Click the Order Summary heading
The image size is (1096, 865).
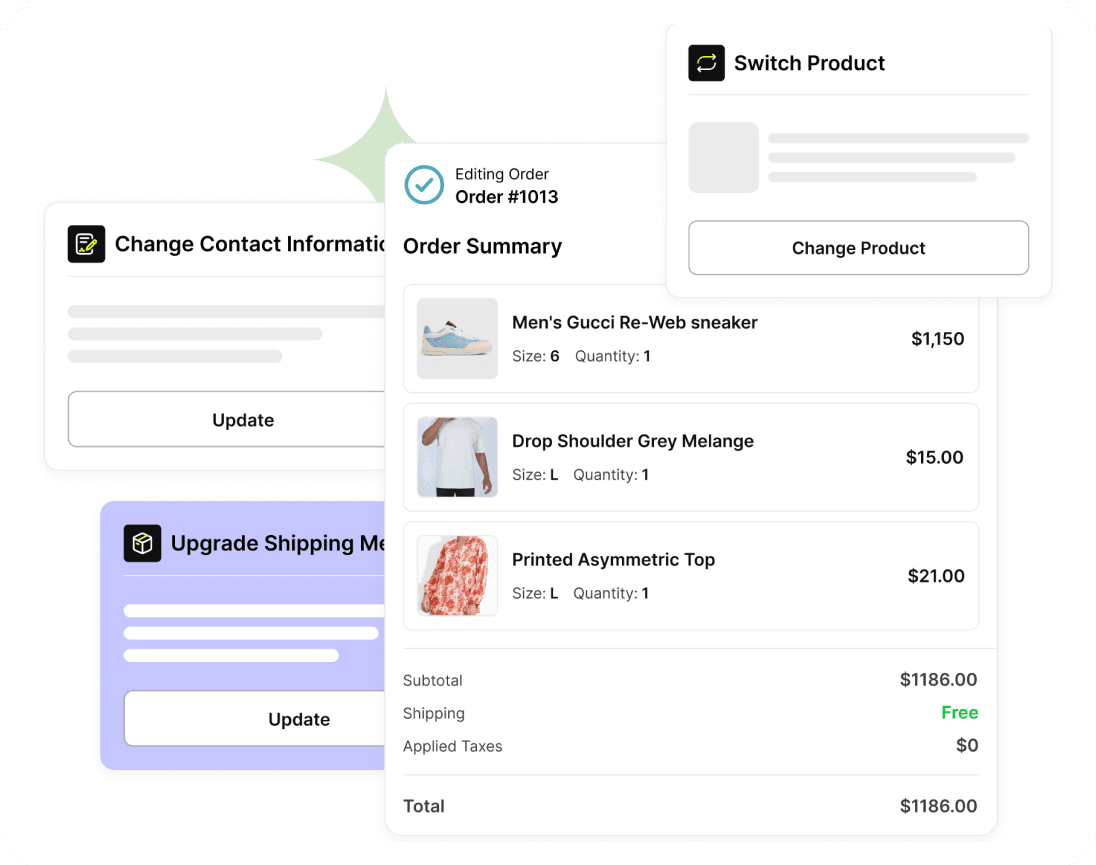pyautogui.click(x=482, y=246)
